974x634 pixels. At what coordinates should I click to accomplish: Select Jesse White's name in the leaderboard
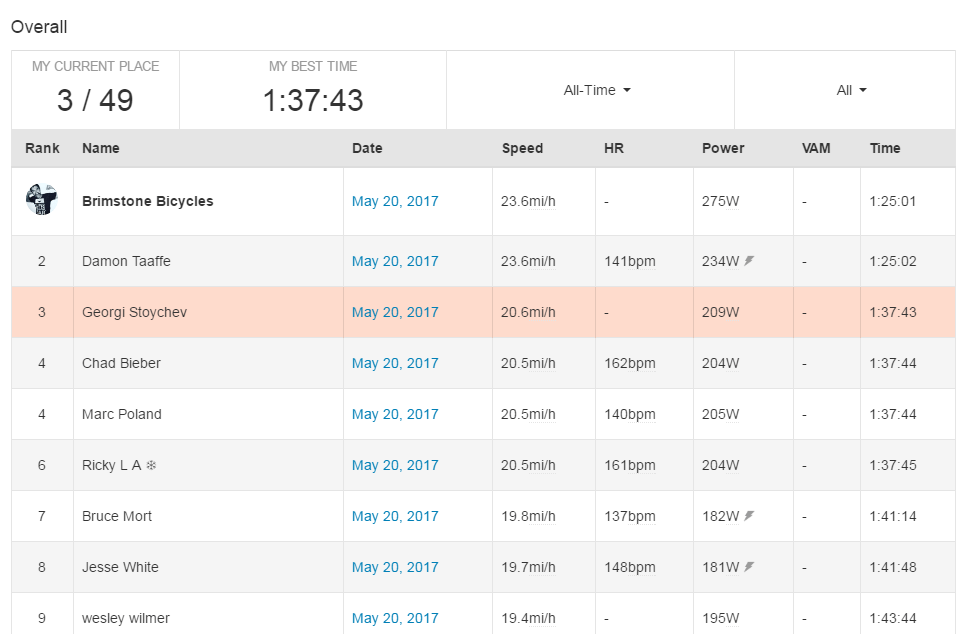coord(120,567)
